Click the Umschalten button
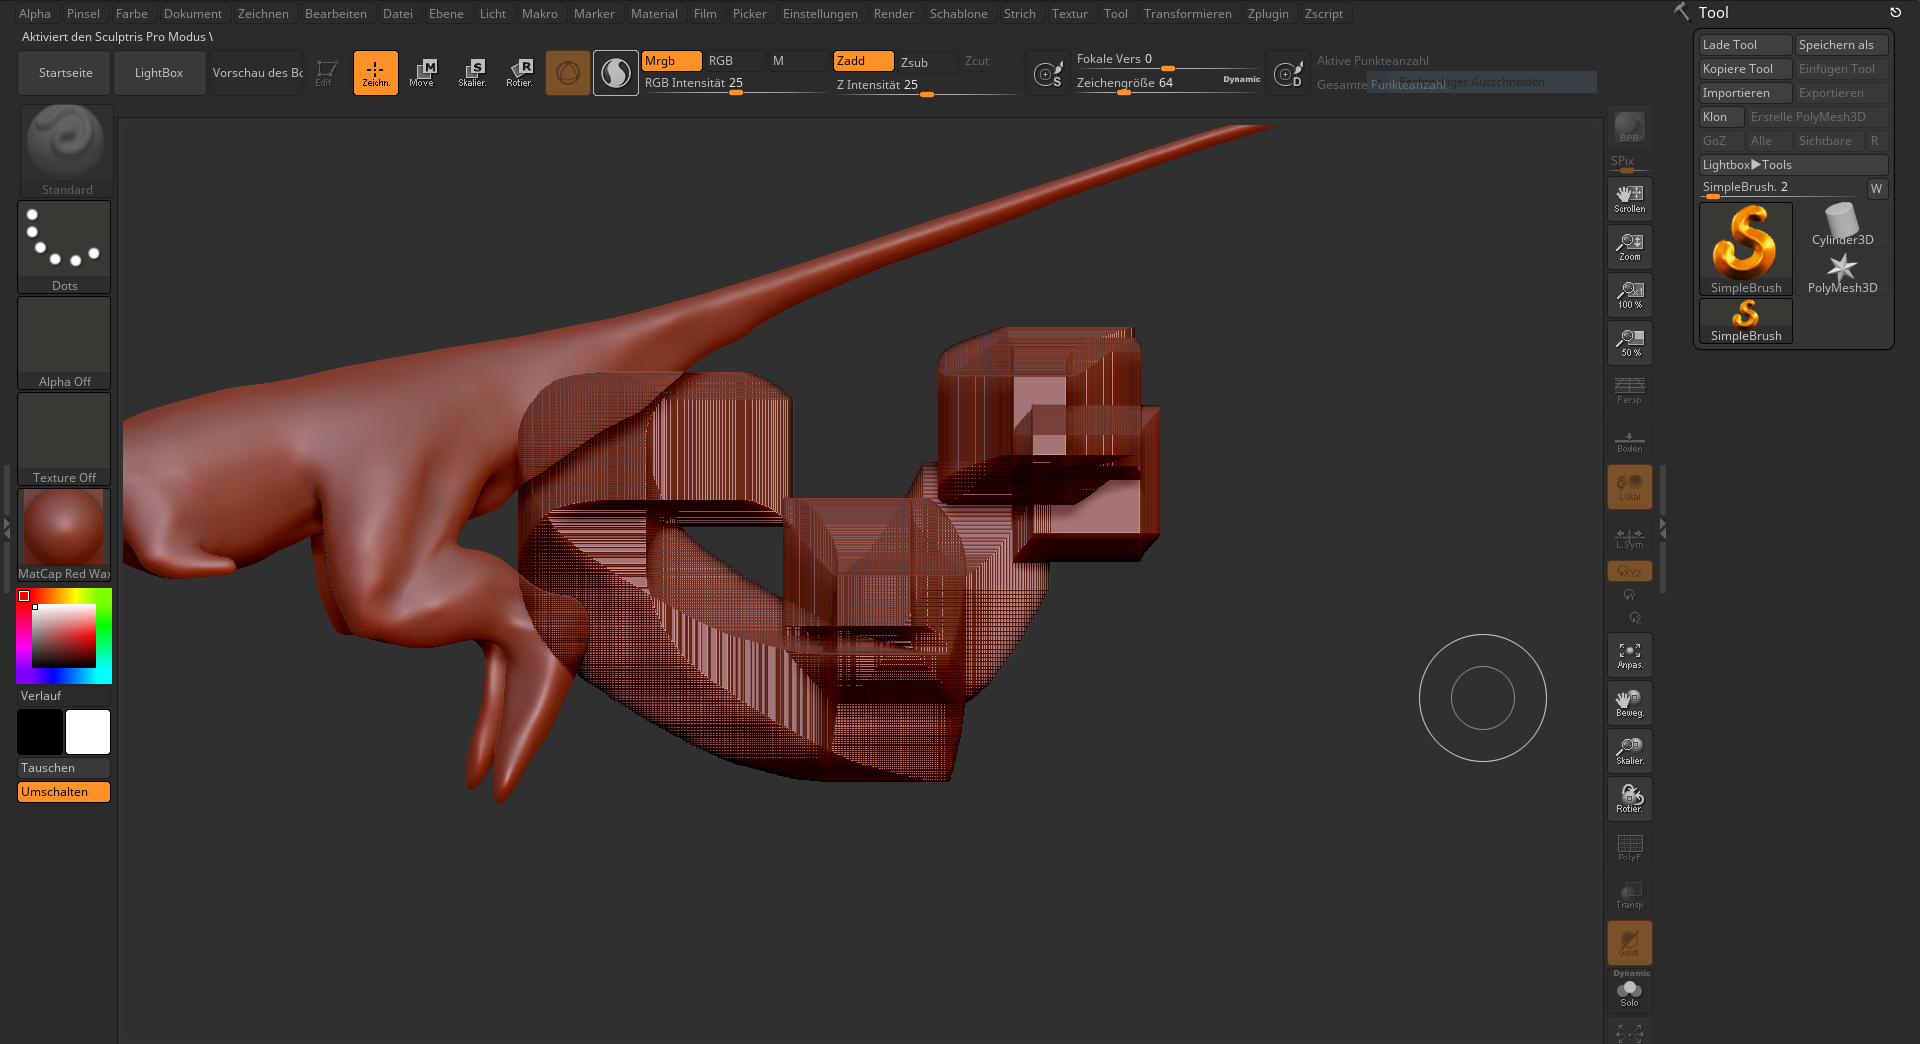This screenshot has width=1920, height=1044. [64, 792]
